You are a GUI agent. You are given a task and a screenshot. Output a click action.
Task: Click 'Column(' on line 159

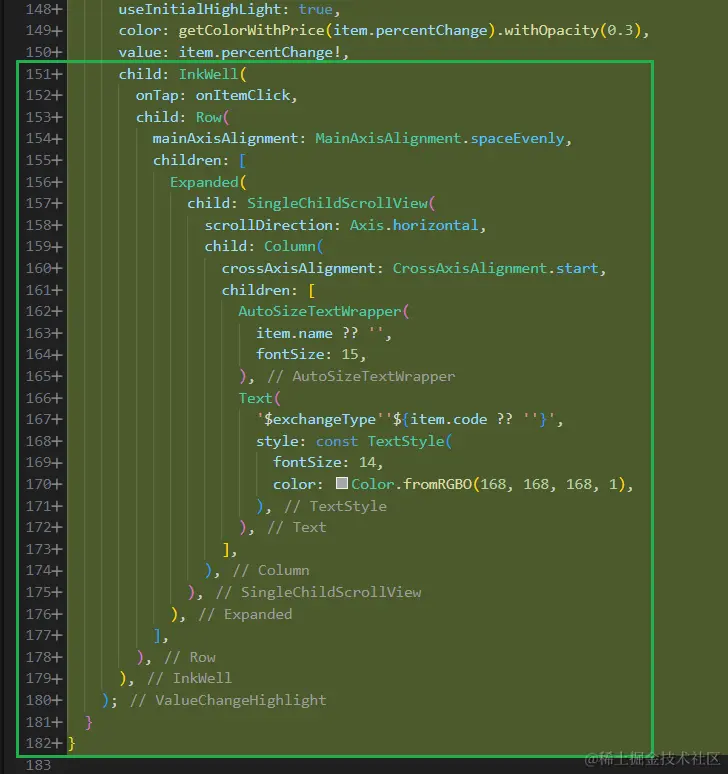point(293,246)
